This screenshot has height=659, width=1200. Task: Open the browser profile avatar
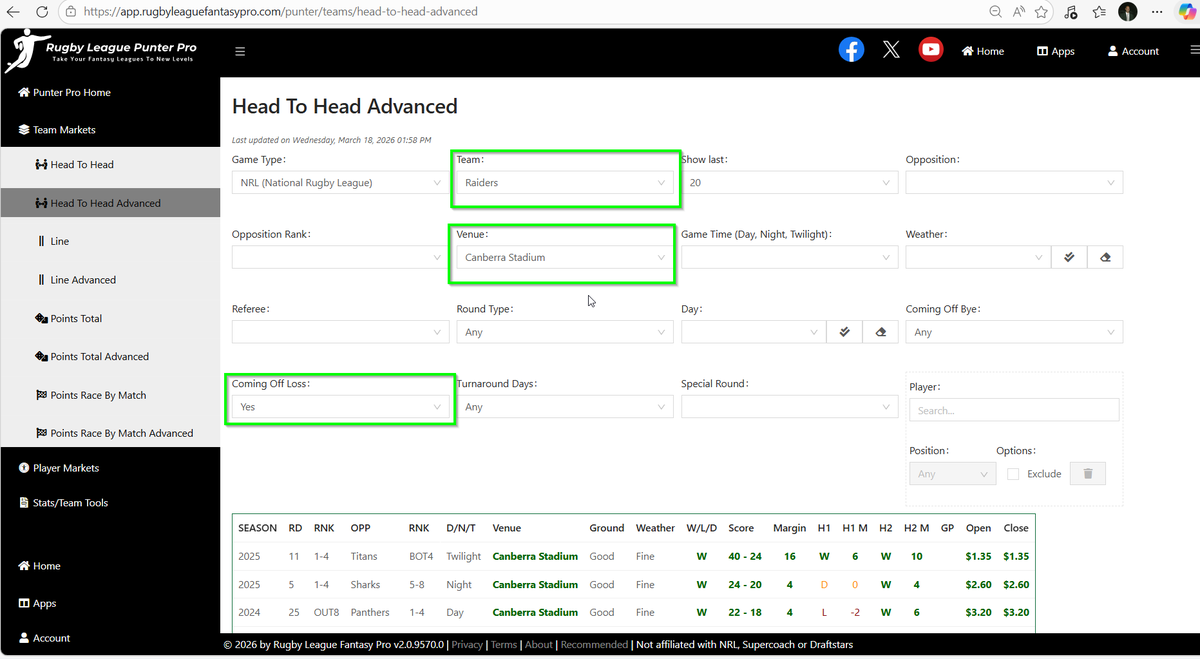click(1128, 12)
